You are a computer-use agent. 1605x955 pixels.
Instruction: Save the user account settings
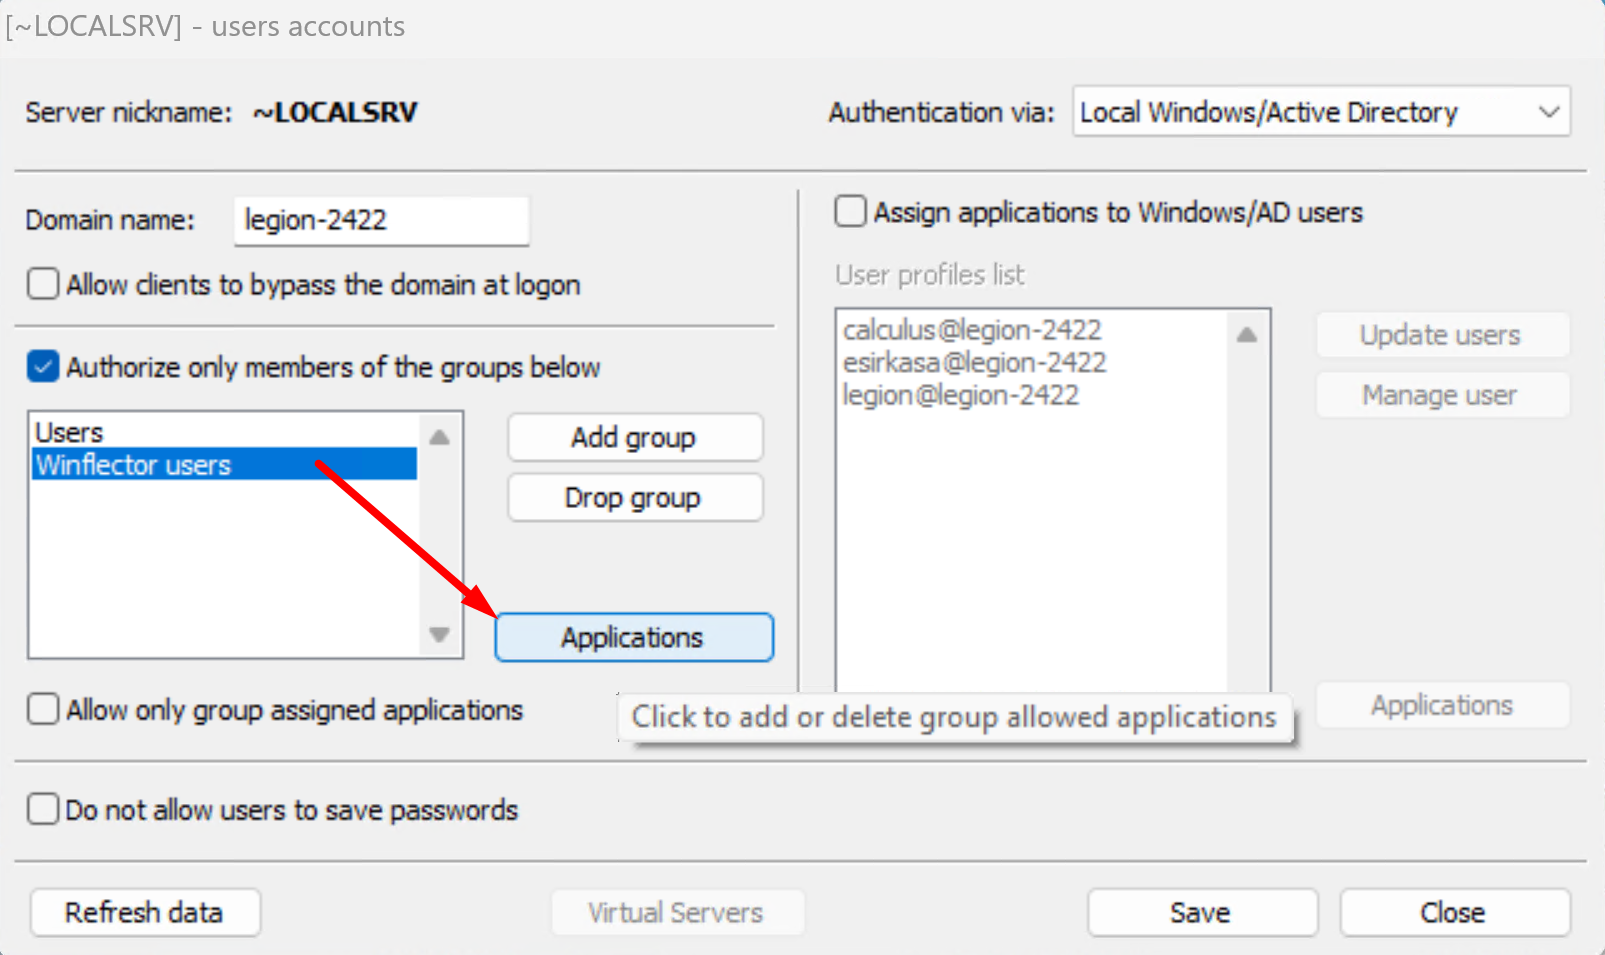1201,912
